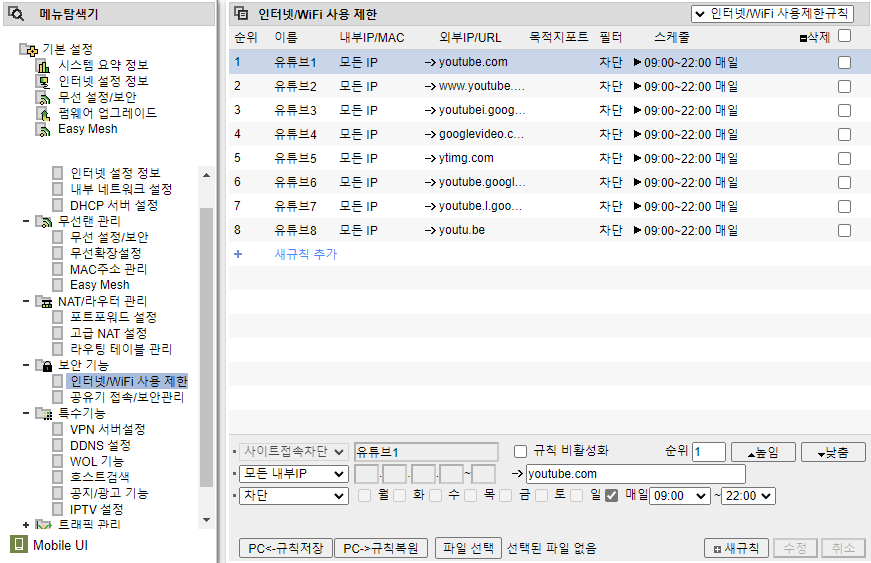Viewport: 871px width, 563px height.
Task: Open the 09:00 start time dropdown
Action: coord(680,495)
